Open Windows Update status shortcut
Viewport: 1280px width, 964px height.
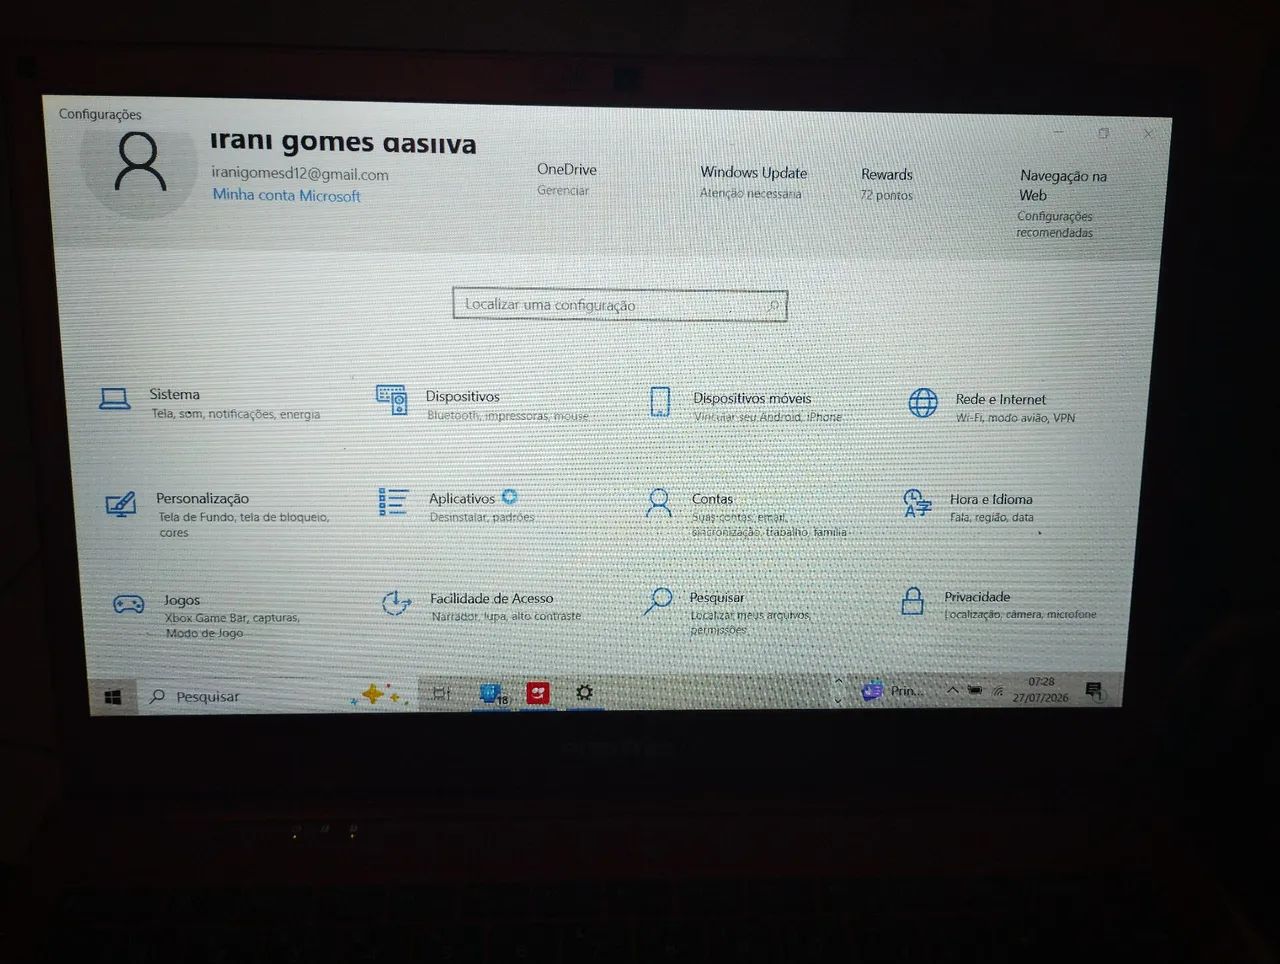tap(753, 182)
